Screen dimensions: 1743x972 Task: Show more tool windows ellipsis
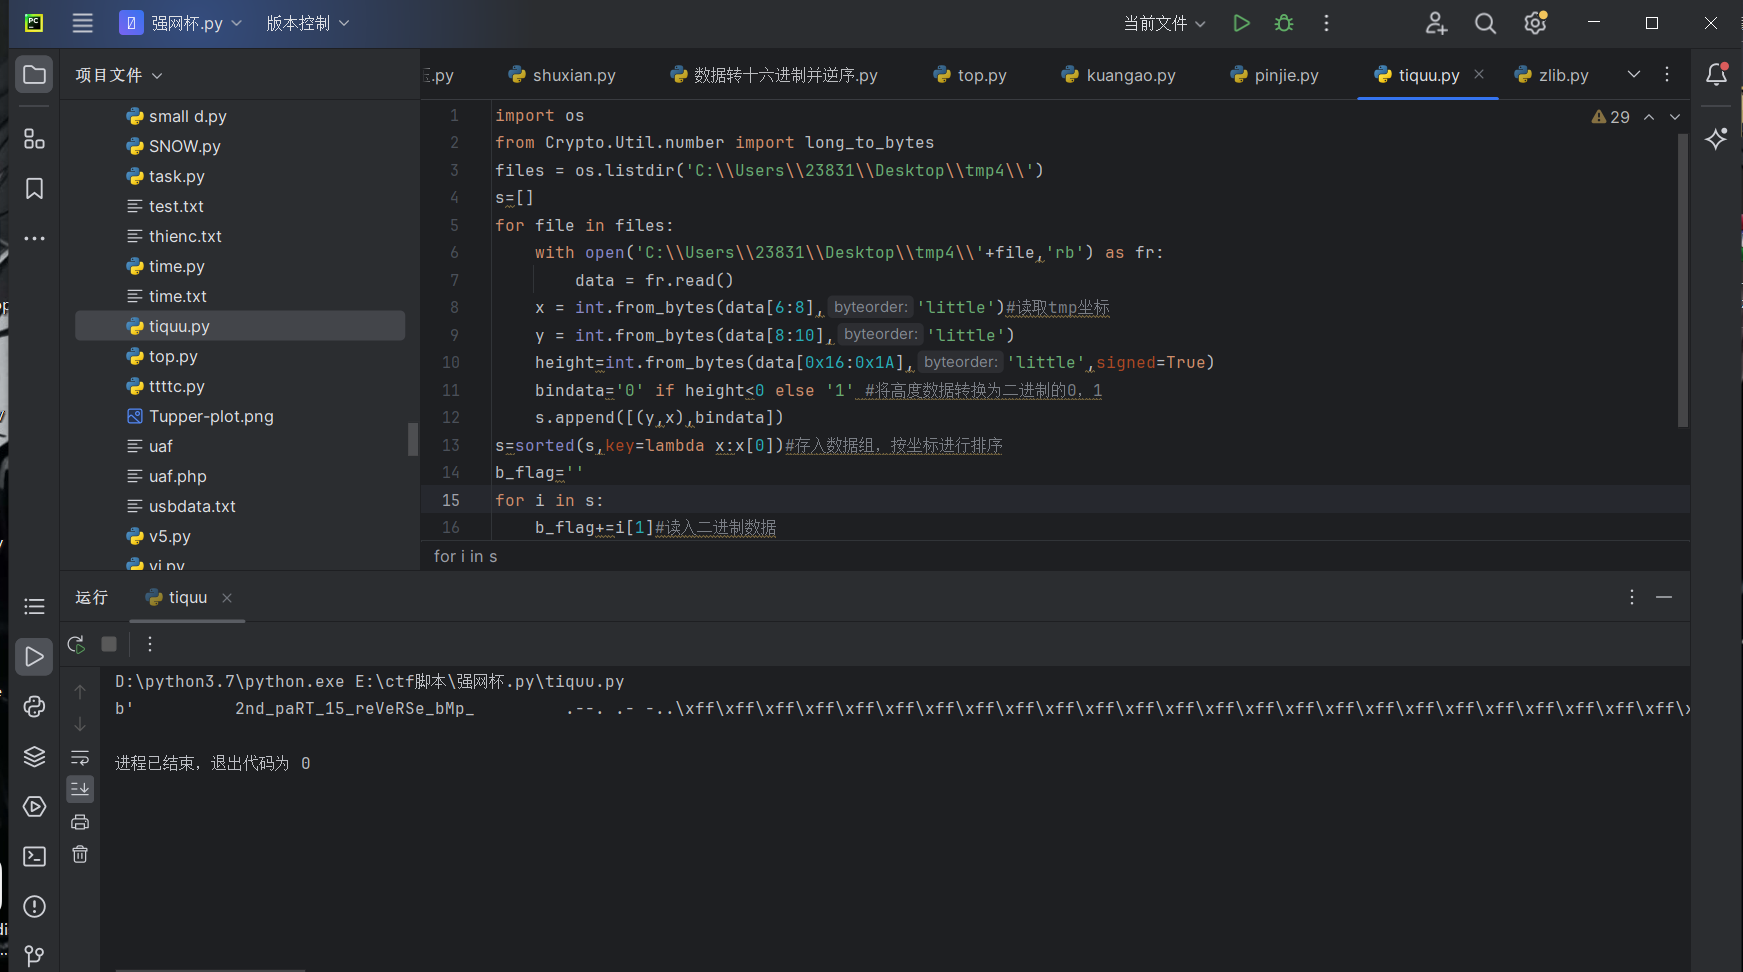coord(34,239)
